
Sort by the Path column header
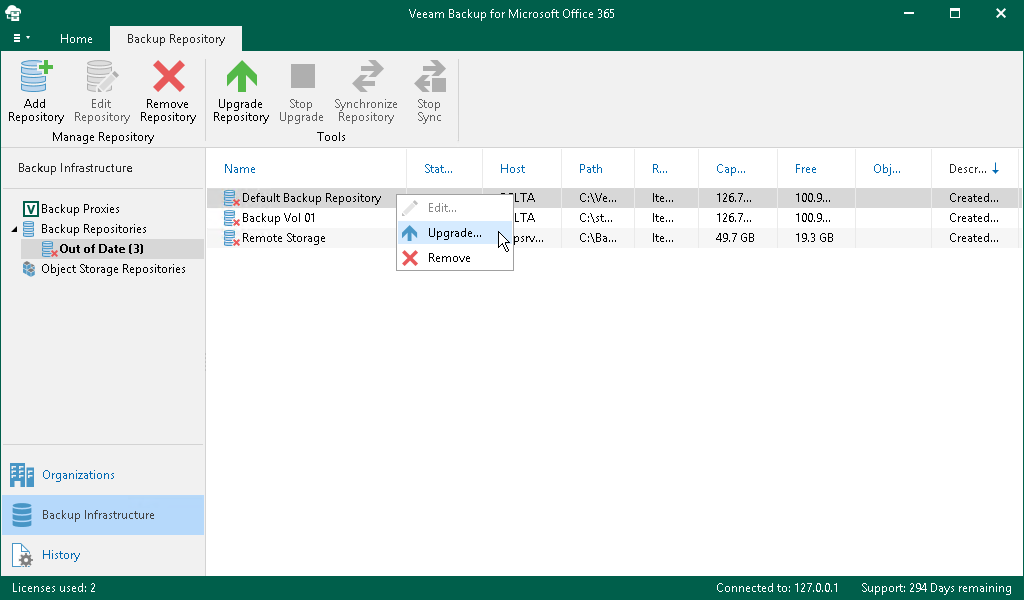[590, 168]
